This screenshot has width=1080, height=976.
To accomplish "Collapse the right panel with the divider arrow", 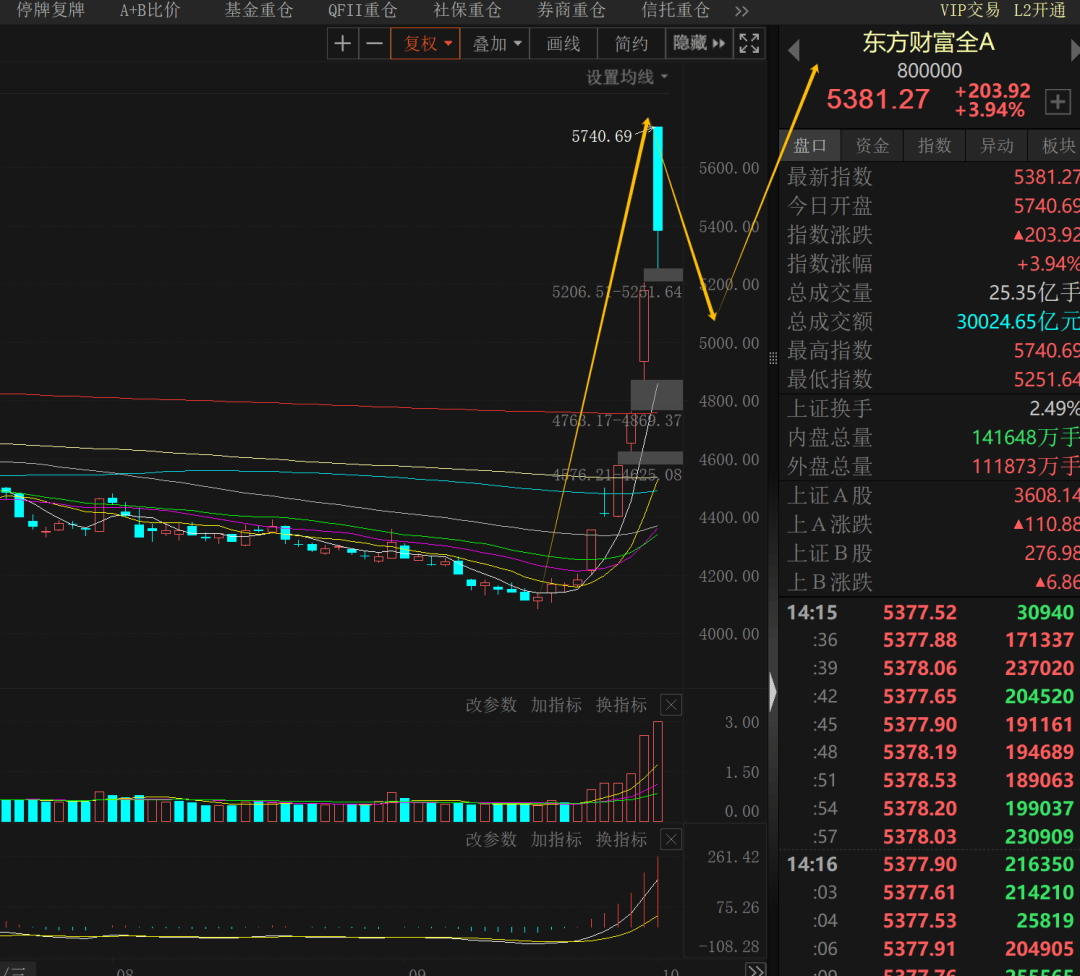I will (773, 692).
